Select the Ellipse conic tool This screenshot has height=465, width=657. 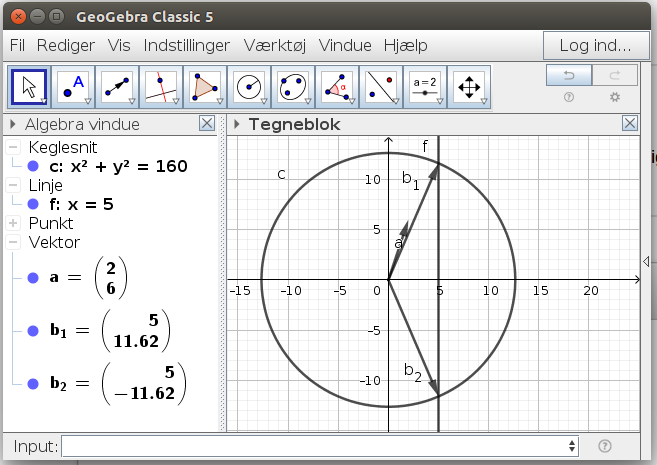coord(293,87)
